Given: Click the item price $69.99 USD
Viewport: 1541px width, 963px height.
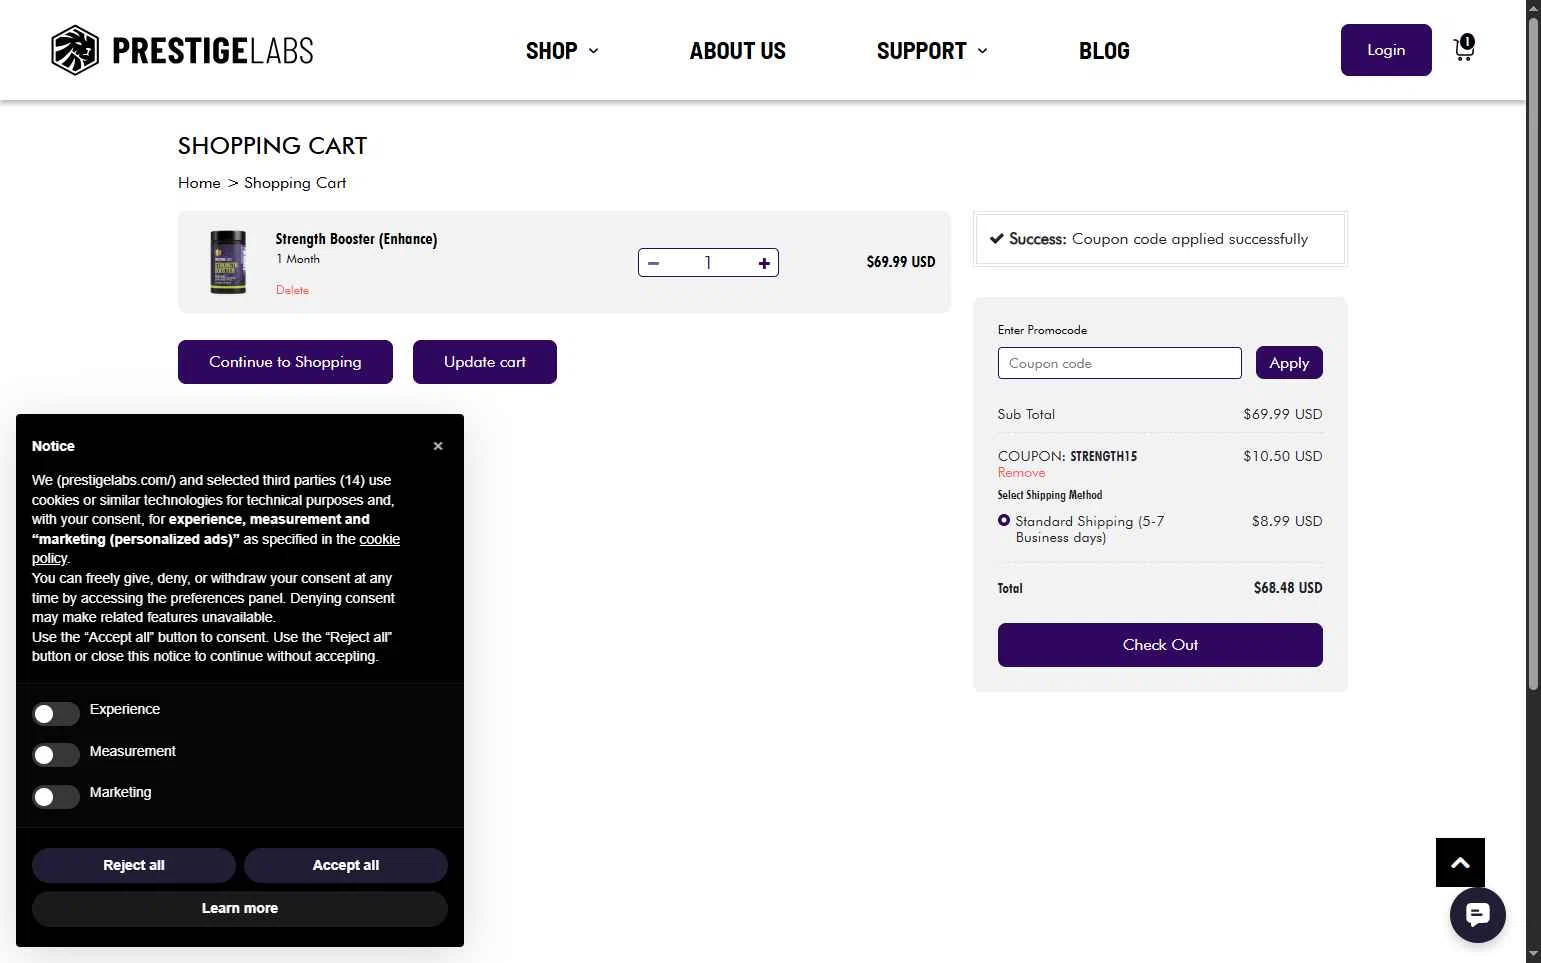Looking at the screenshot, I should pos(901,262).
